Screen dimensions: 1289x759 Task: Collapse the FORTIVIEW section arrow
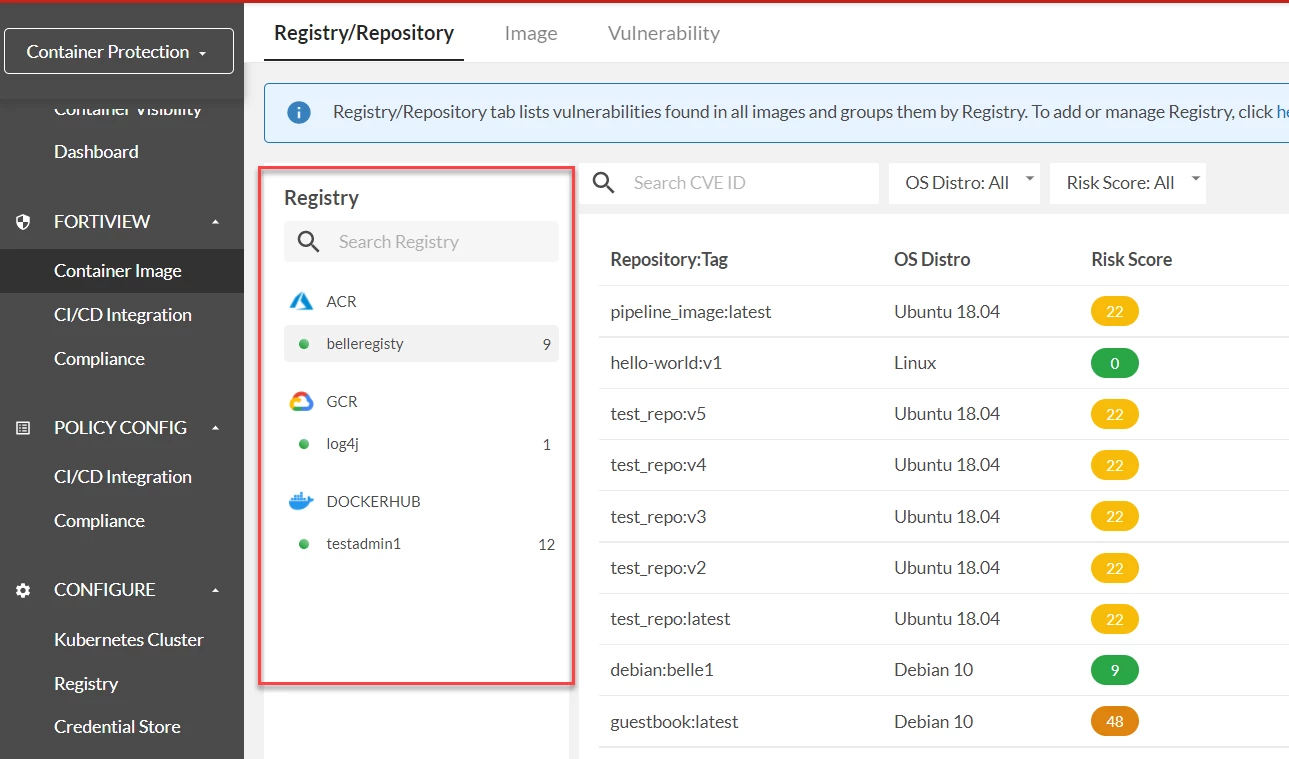coord(215,222)
